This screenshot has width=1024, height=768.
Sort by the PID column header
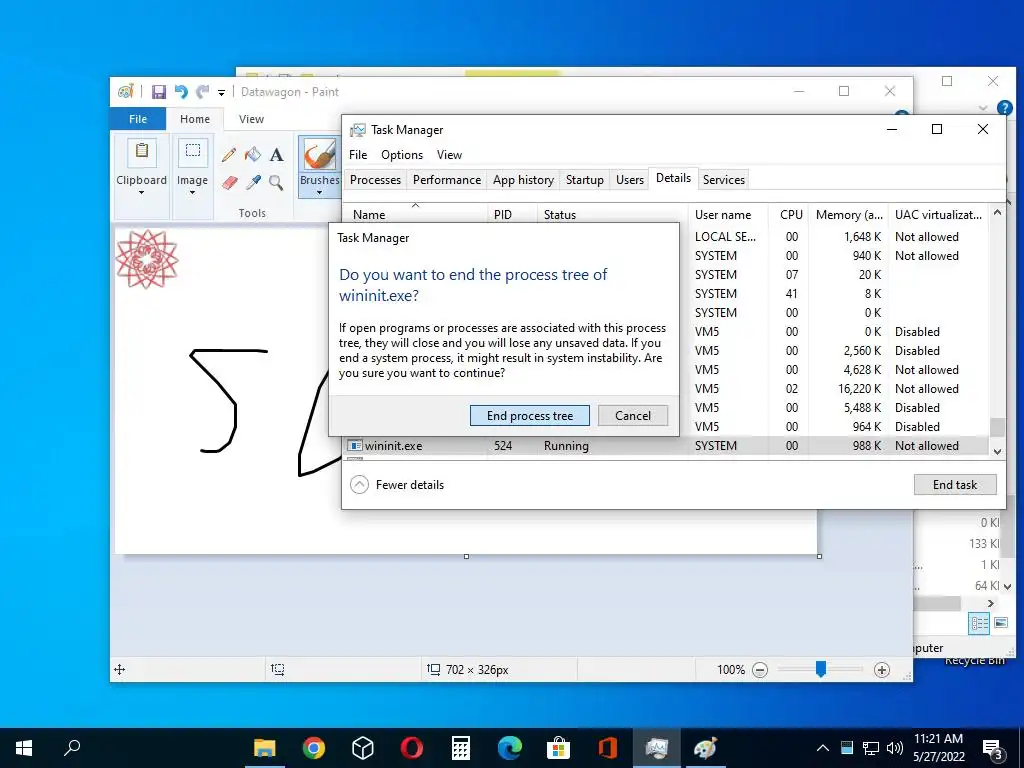[x=512, y=215]
